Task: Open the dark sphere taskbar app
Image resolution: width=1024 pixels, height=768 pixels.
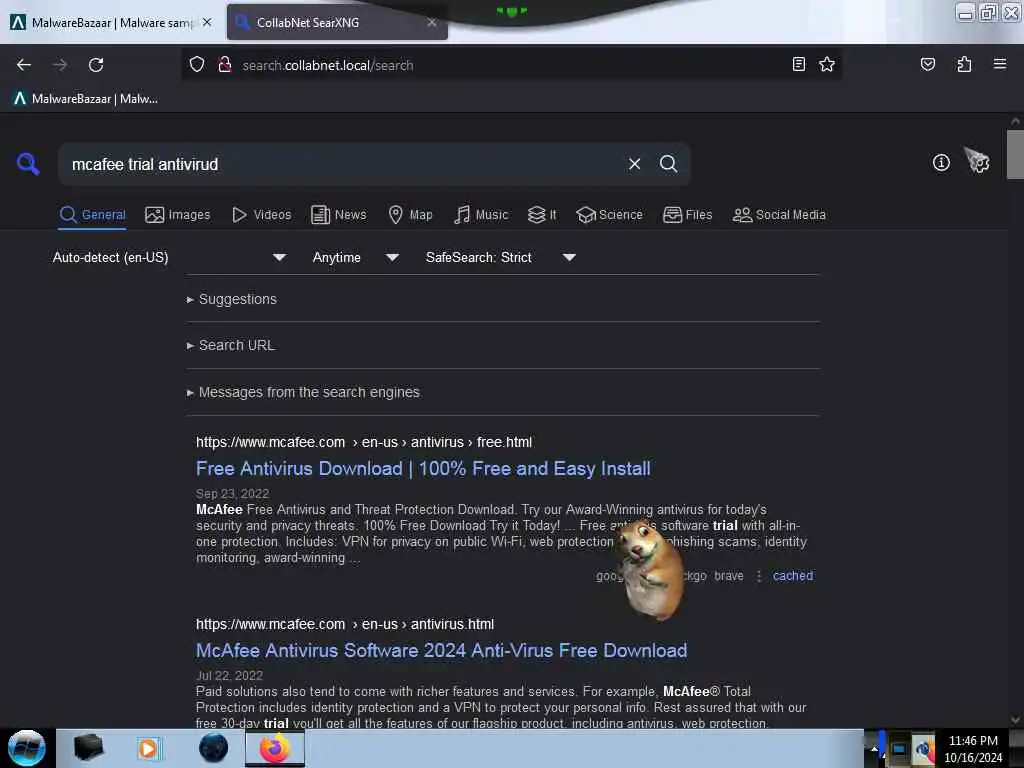Action: pyautogui.click(x=213, y=748)
